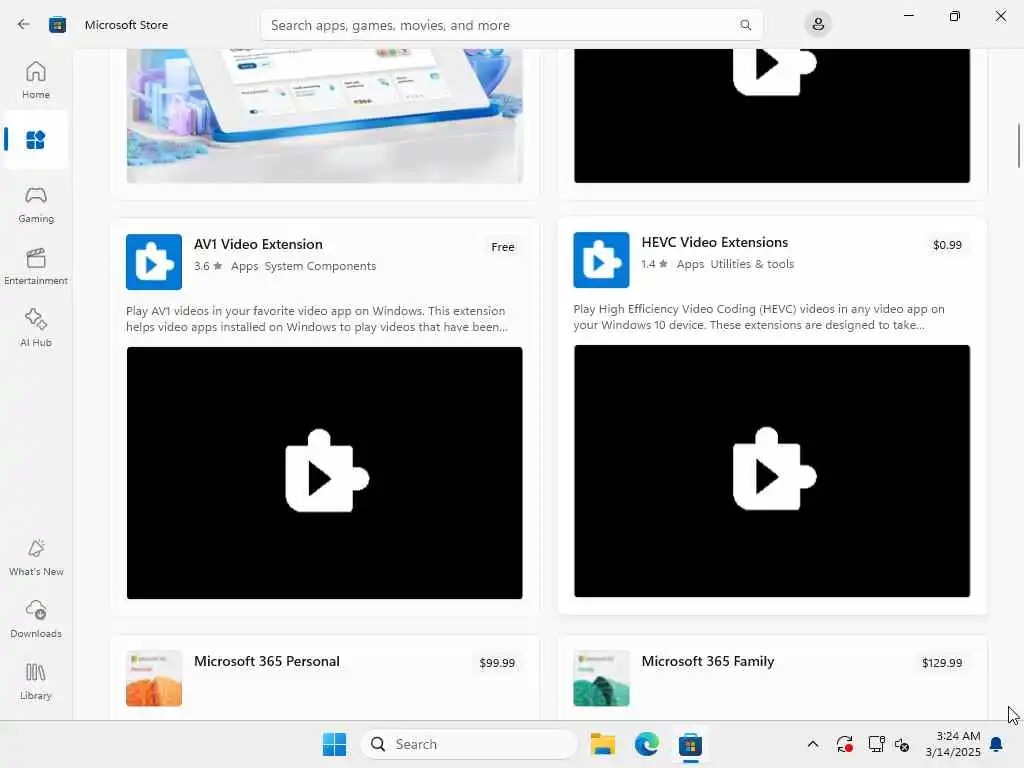Click Utilities & tools category text
This screenshot has height=768, width=1024.
point(752,264)
